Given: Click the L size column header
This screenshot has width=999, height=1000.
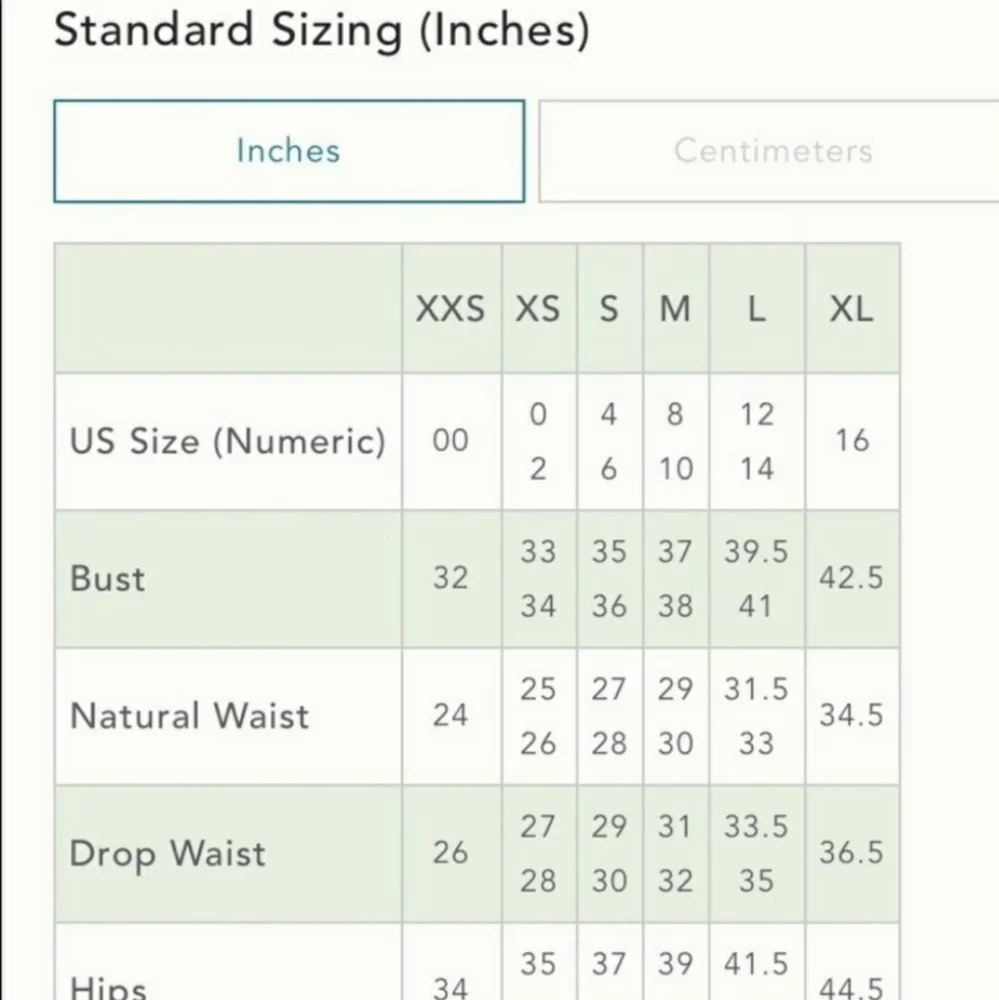Looking at the screenshot, I should coord(756,309).
